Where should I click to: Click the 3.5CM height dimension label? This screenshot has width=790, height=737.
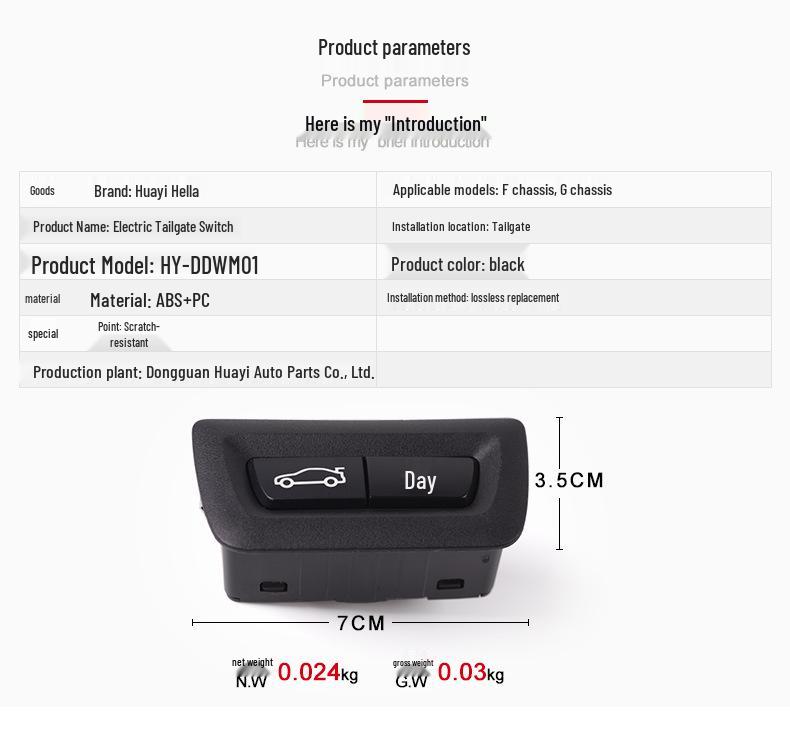[569, 480]
